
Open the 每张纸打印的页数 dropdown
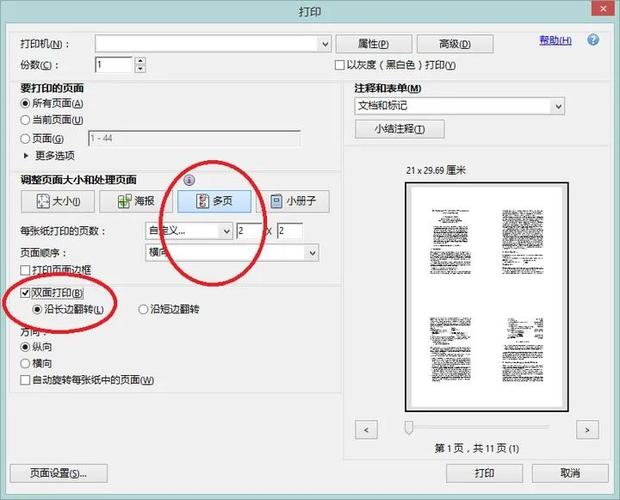tap(189, 231)
